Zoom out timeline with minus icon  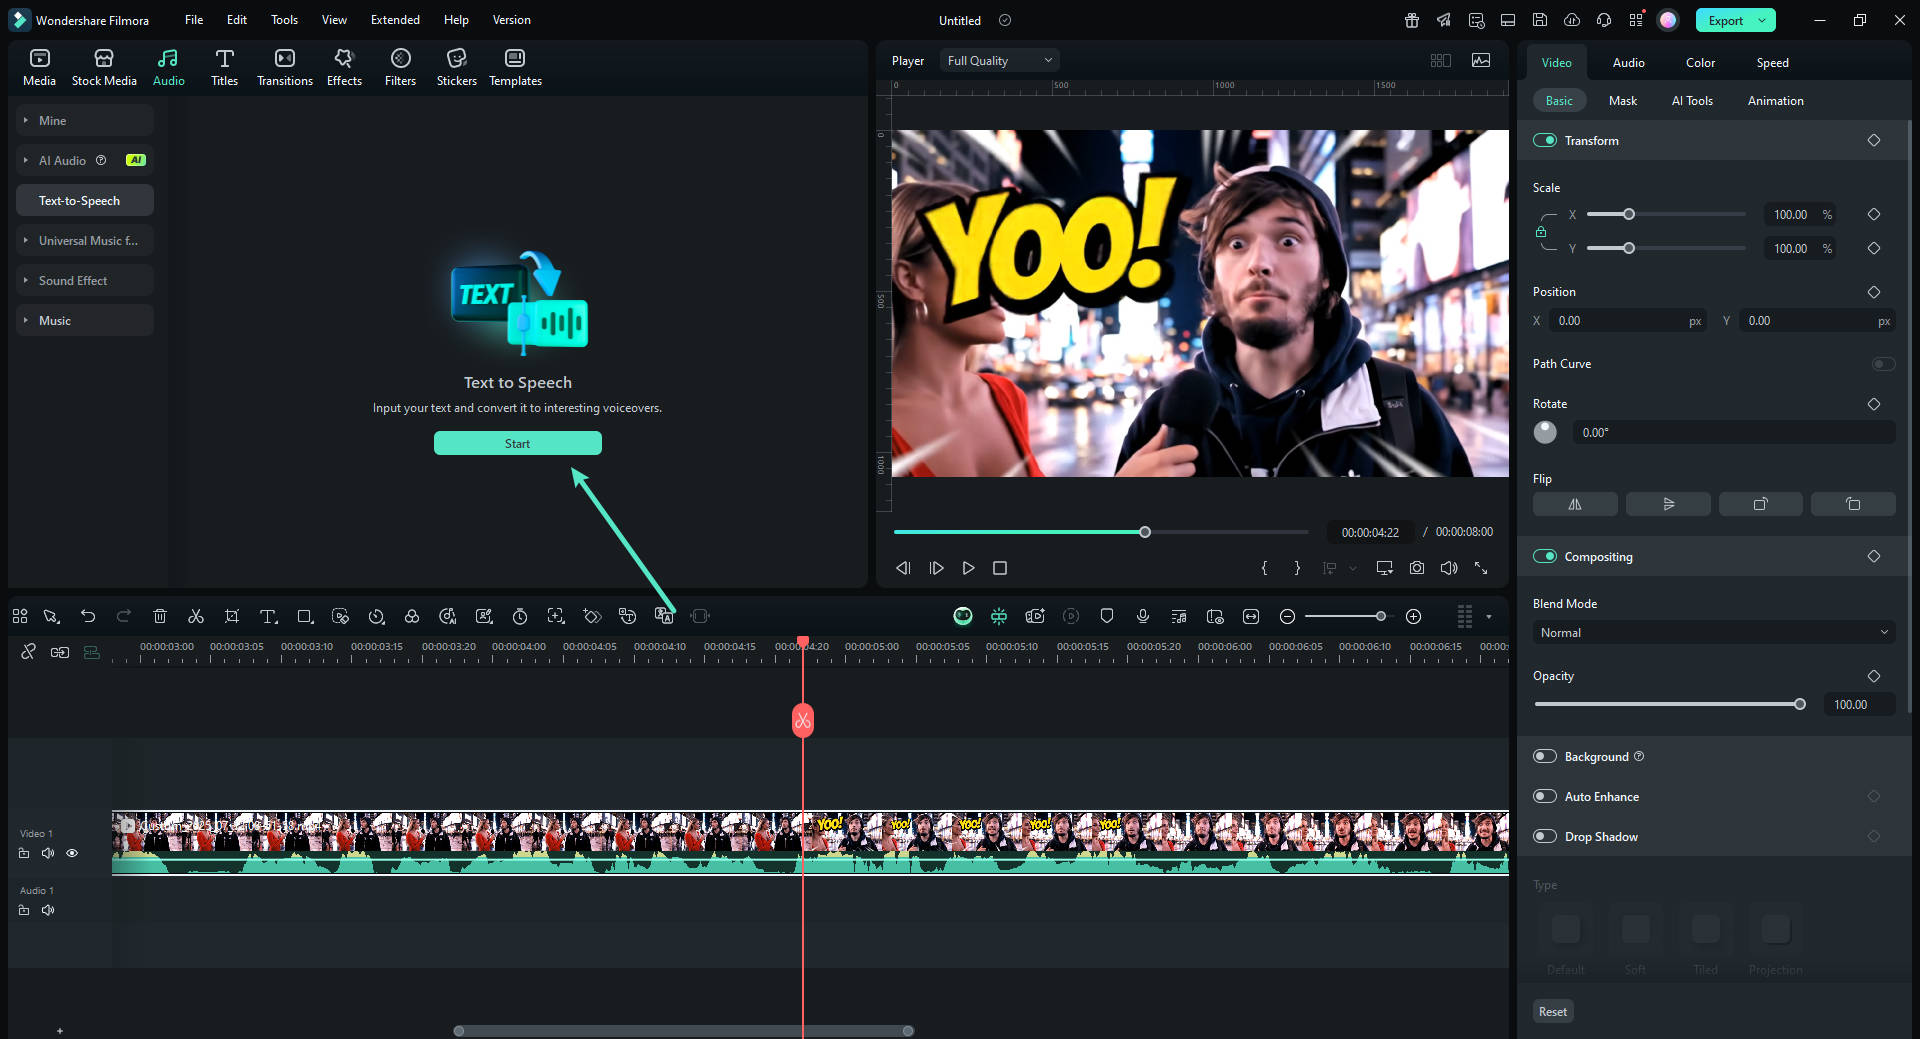1288,616
